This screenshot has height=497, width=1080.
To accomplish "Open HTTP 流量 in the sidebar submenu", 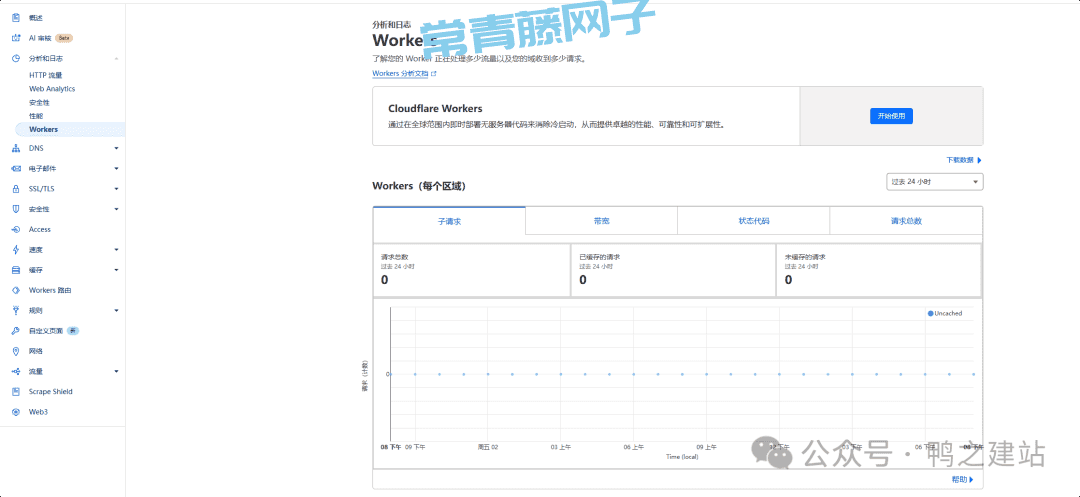I will click(45, 75).
